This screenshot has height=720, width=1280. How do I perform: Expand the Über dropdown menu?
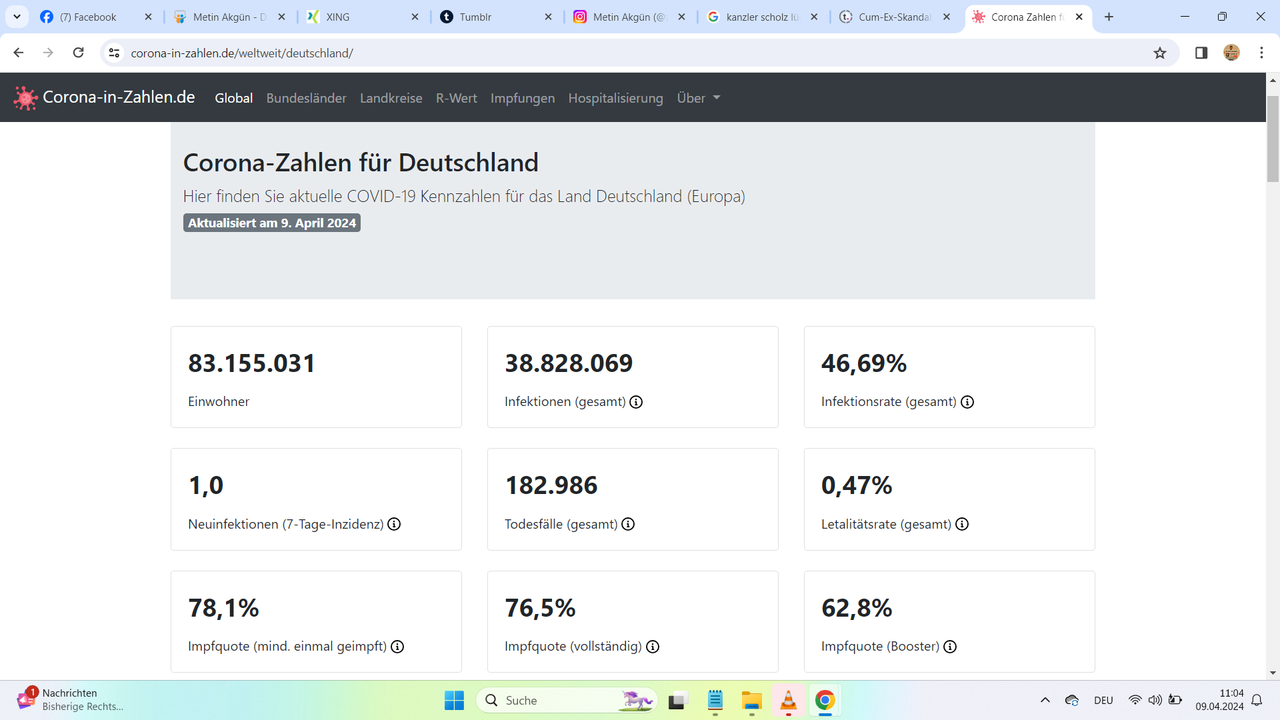697,98
